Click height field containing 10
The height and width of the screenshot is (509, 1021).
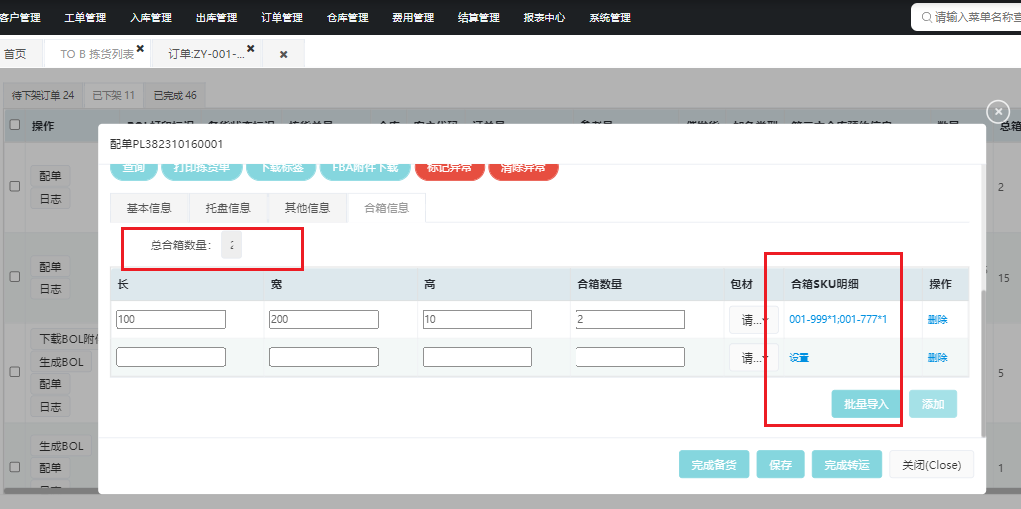[477, 320]
